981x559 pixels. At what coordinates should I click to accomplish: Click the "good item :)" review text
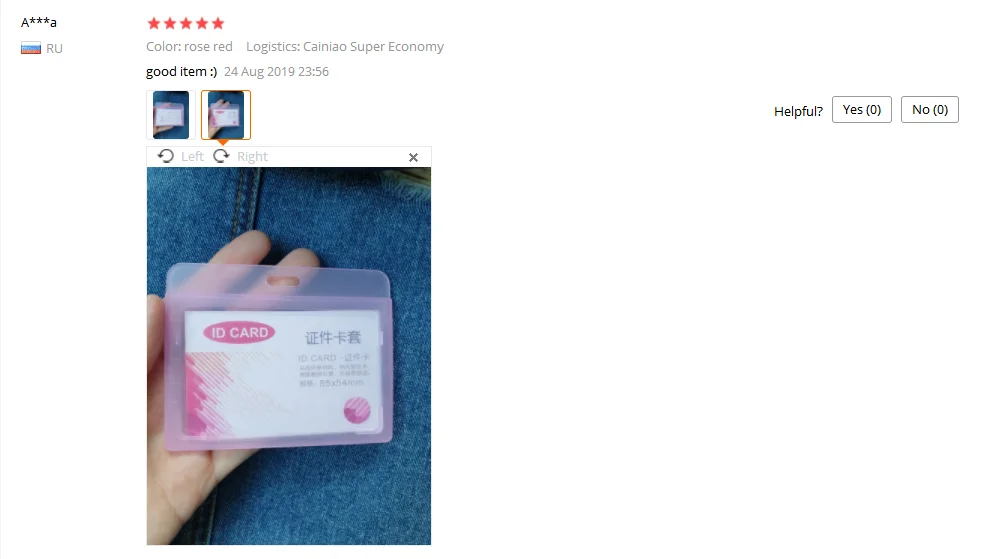[x=181, y=72]
